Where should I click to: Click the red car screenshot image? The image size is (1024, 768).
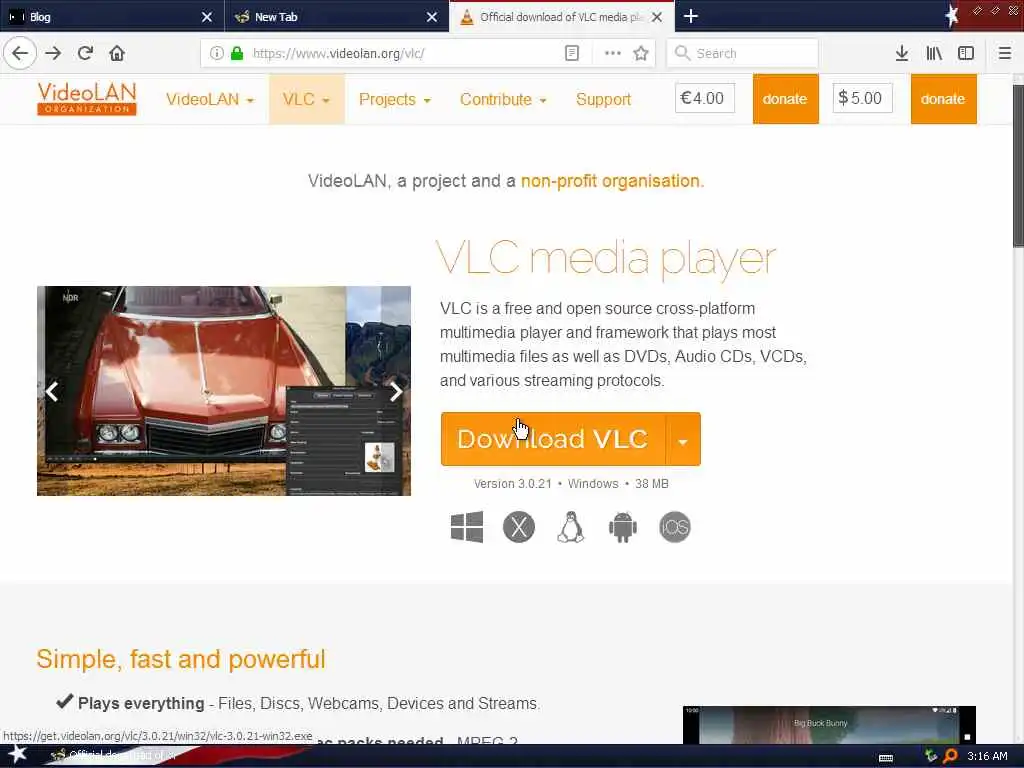pyautogui.click(x=224, y=391)
